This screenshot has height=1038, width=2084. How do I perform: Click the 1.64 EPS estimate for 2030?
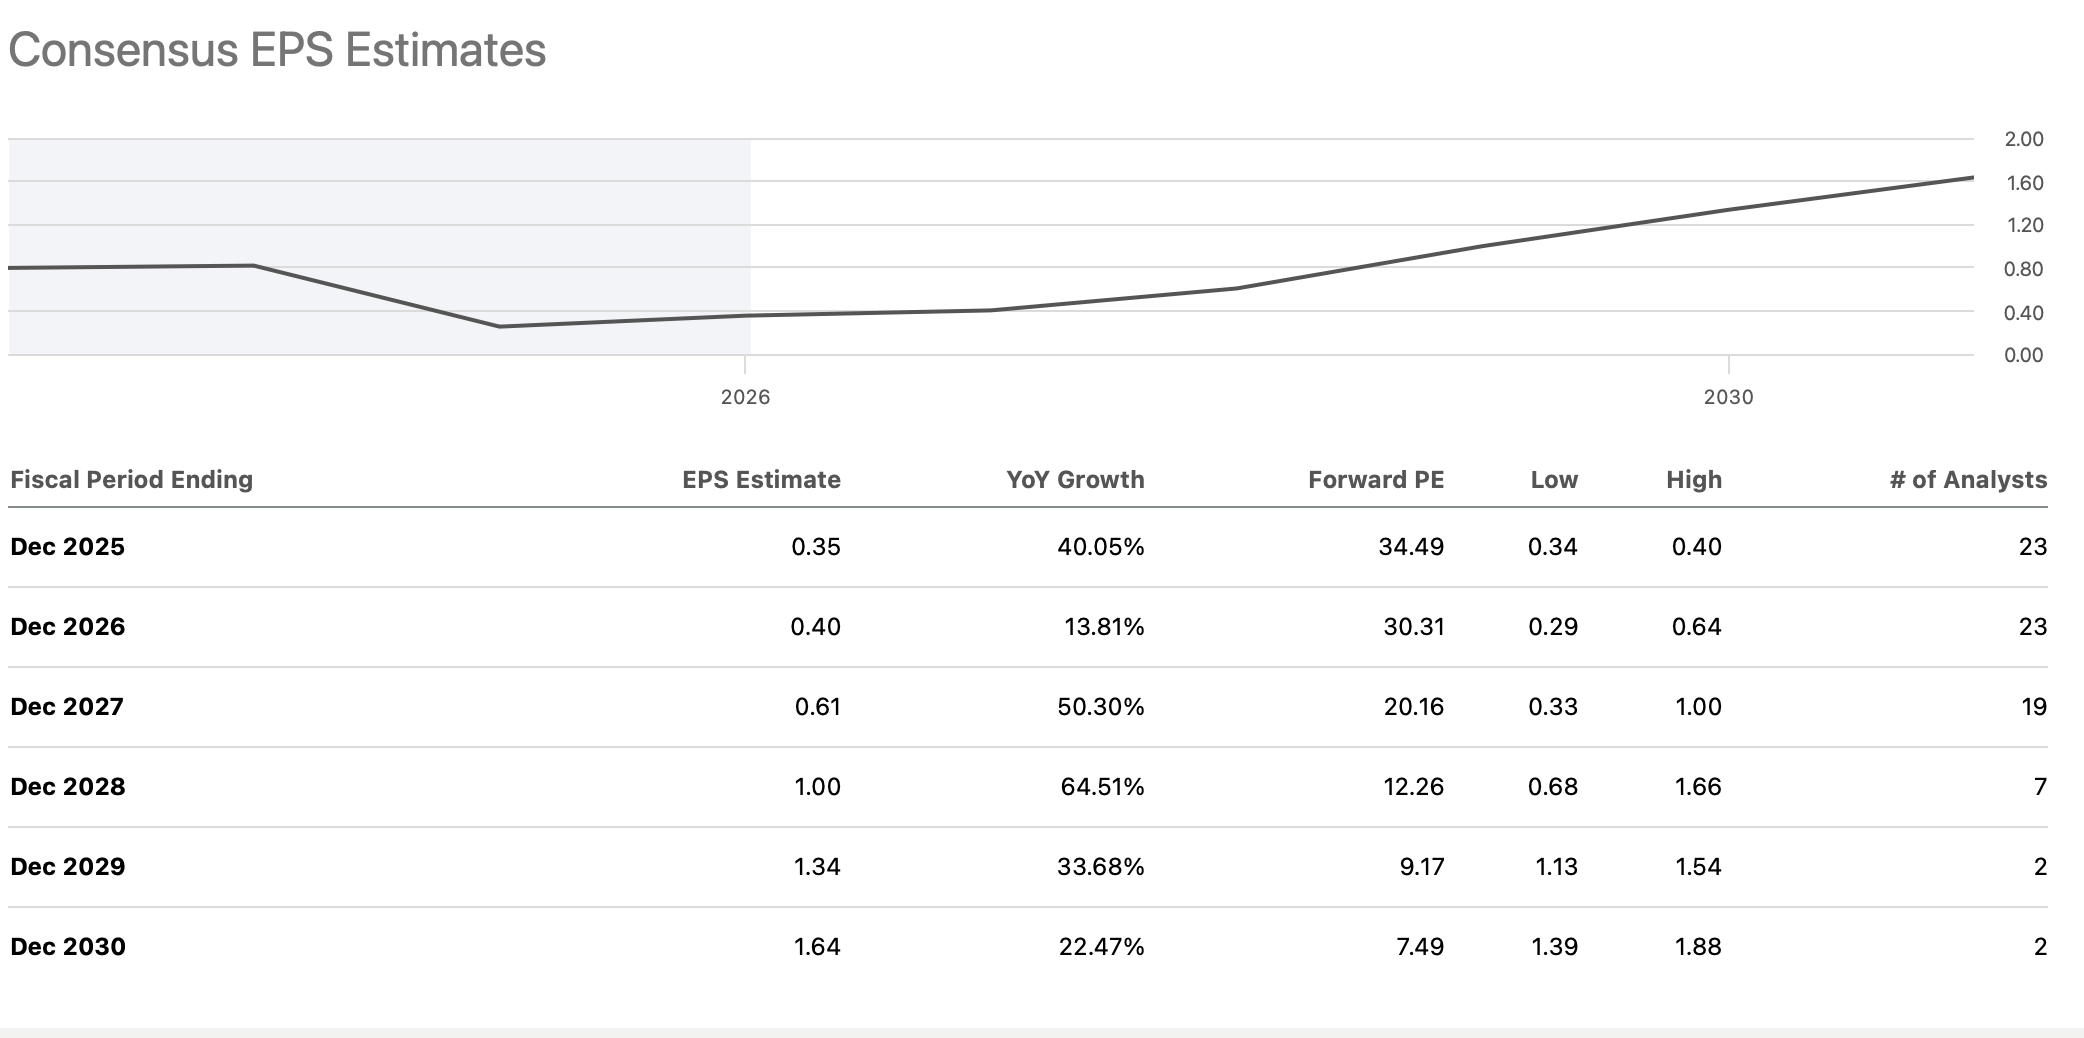pos(817,947)
